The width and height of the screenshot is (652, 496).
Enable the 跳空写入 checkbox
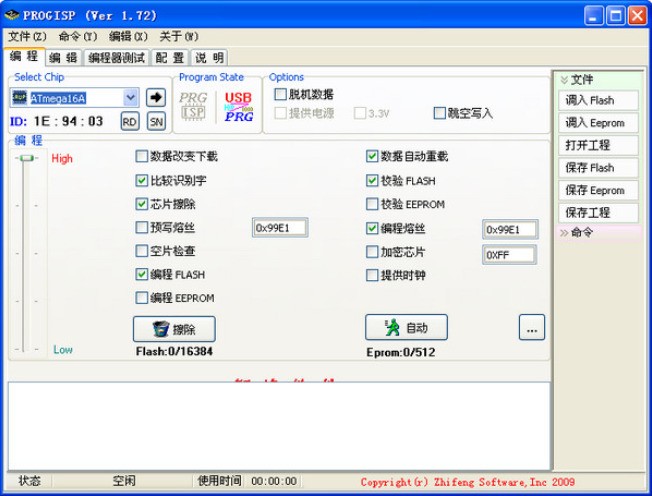click(x=439, y=113)
